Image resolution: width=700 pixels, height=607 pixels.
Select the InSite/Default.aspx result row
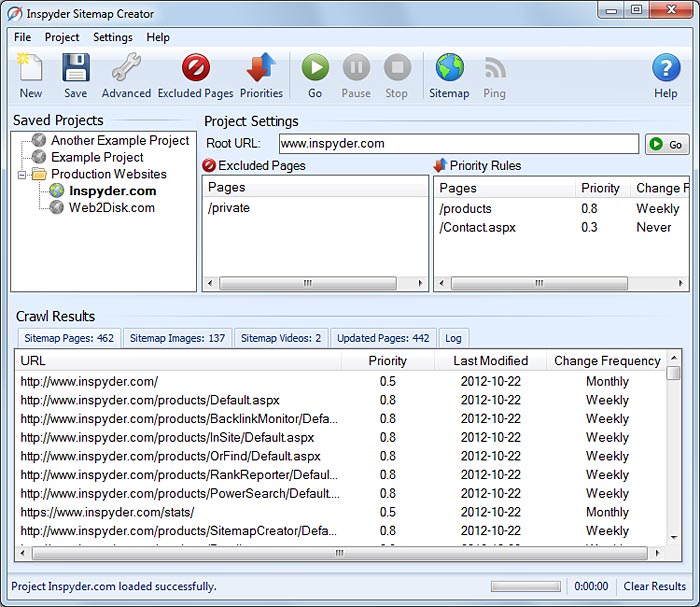341,437
